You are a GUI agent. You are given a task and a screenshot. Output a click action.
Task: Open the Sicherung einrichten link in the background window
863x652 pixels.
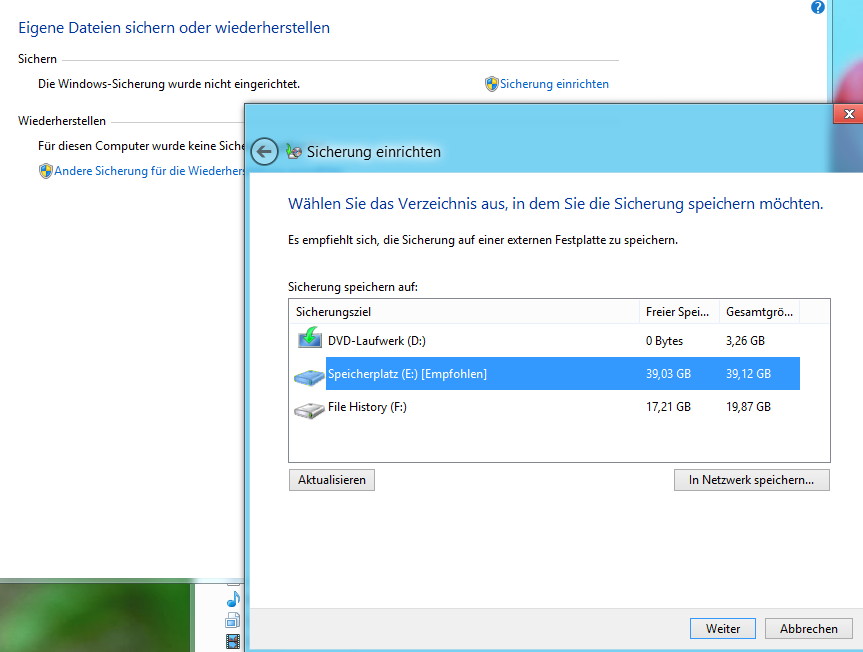(x=554, y=84)
